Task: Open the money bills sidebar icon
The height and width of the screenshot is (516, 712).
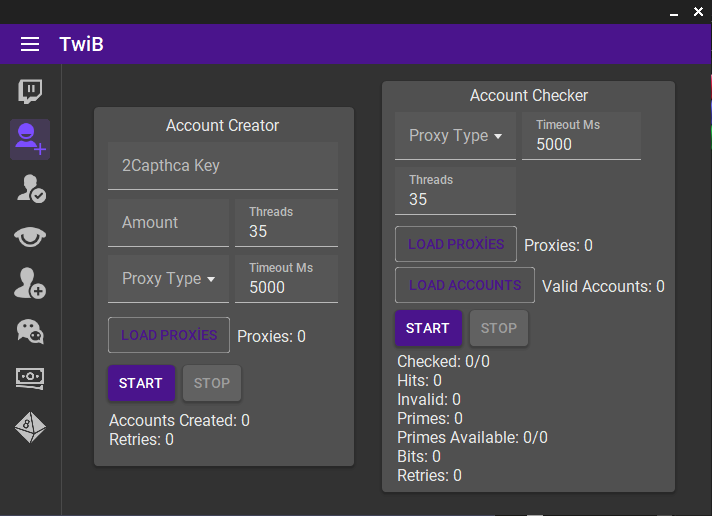Action: 30,378
